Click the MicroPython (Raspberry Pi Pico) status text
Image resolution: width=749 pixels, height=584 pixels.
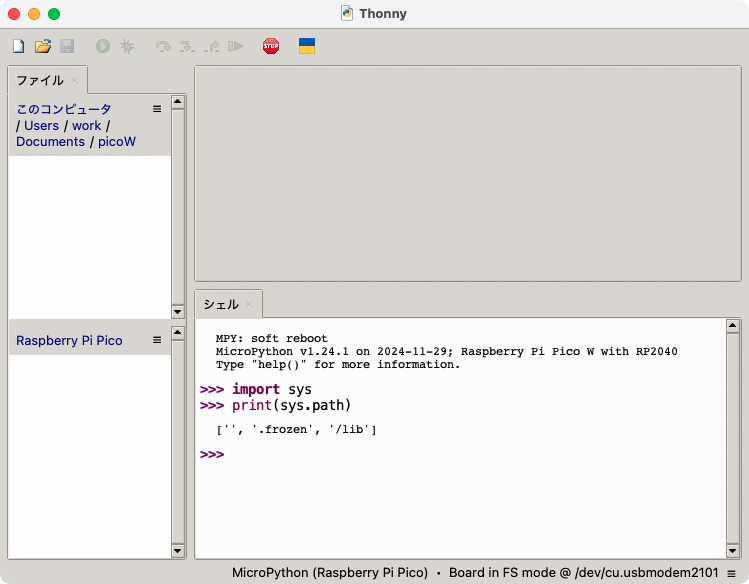click(x=330, y=573)
